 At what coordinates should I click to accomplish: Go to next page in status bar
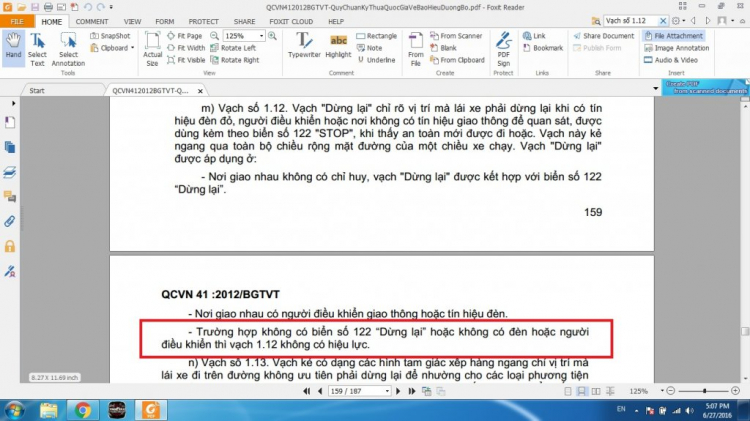pos(398,391)
